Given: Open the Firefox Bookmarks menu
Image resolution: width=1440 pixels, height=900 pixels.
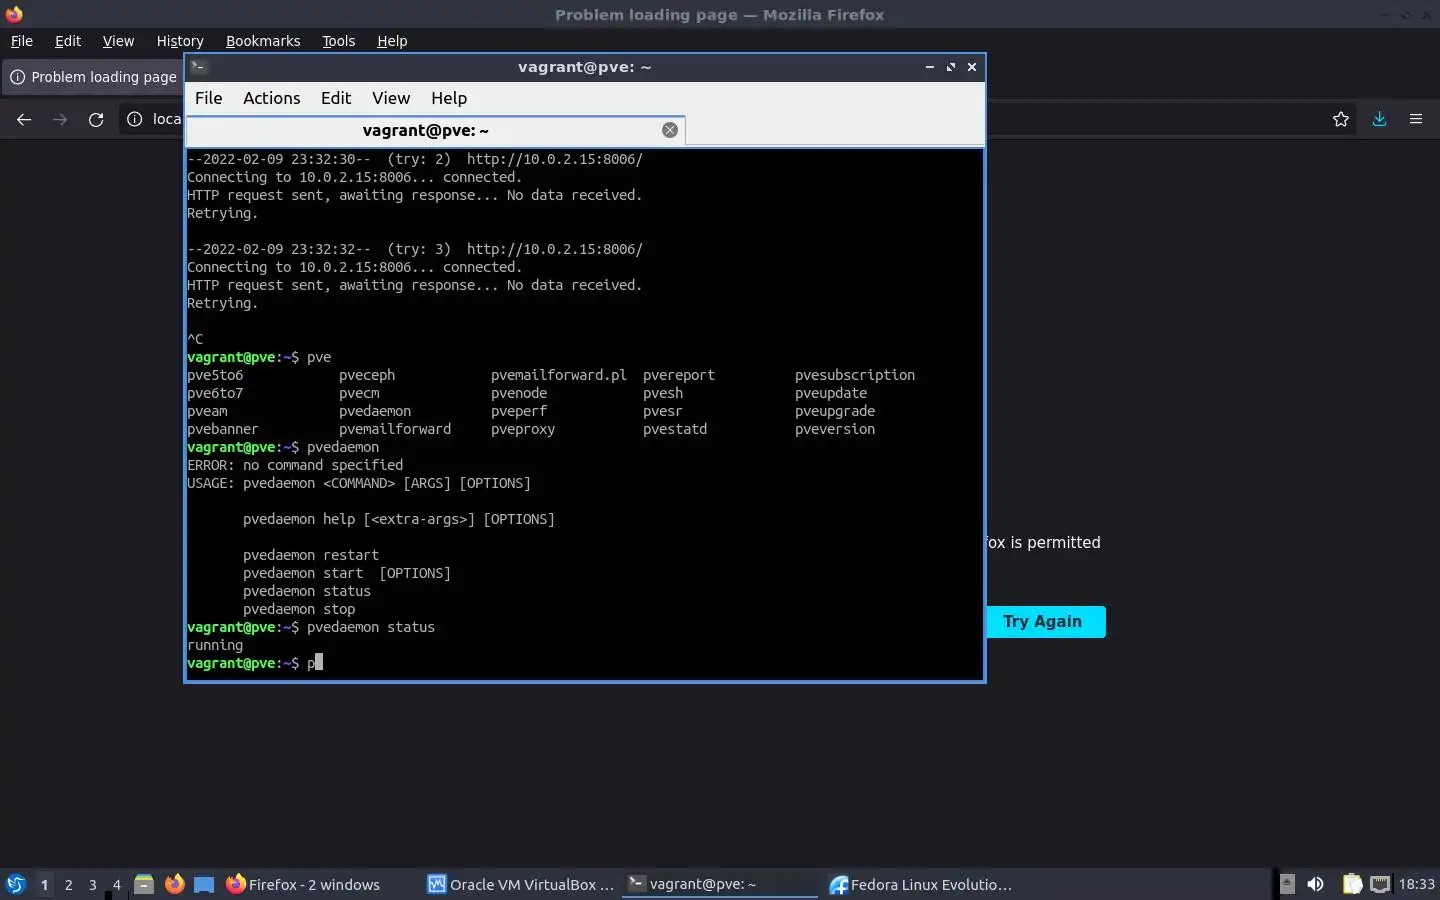Looking at the screenshot, I should coord(263,41).
